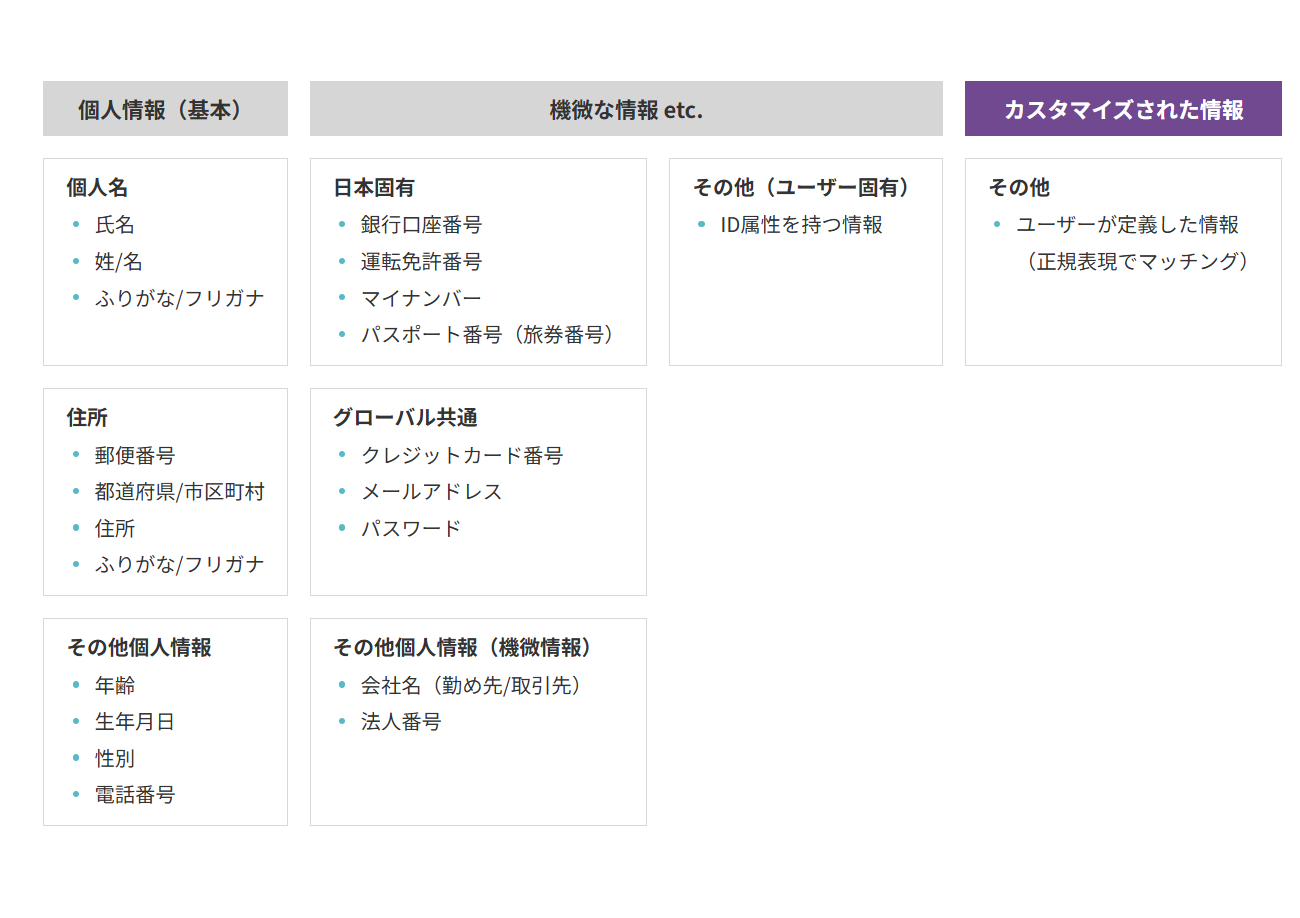Click the 氏名 list item
Viewport: 1300px width, 918px height.
pyautogui.click(x=115, y=225)
